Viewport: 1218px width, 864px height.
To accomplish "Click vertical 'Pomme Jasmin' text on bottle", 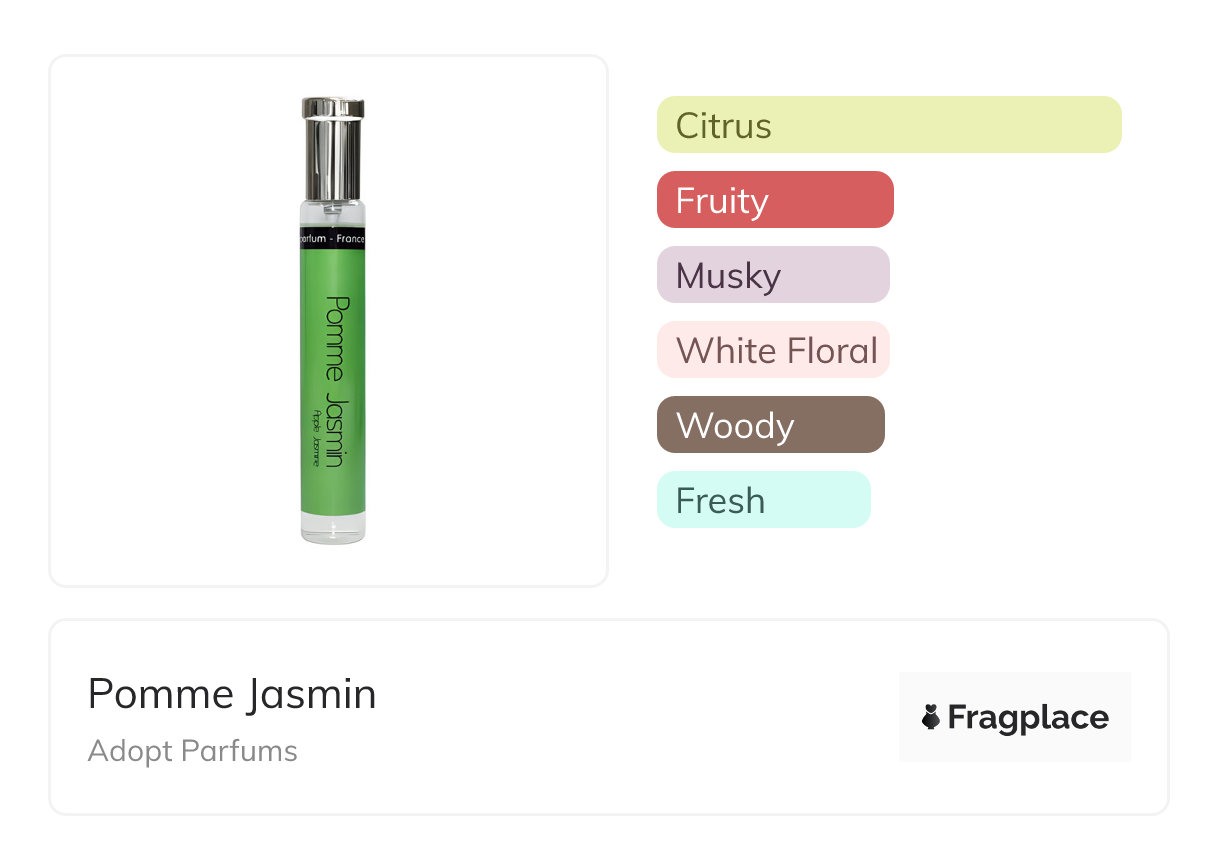I will pos(335,380).
